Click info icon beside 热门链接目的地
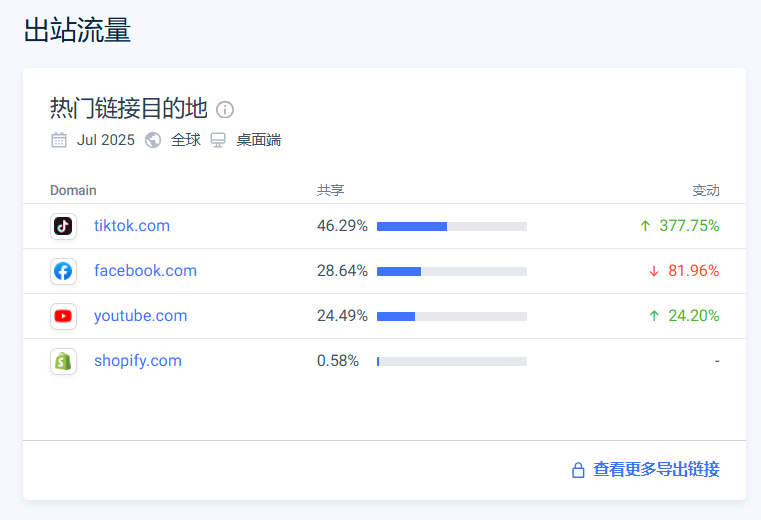 coord(225,109)
